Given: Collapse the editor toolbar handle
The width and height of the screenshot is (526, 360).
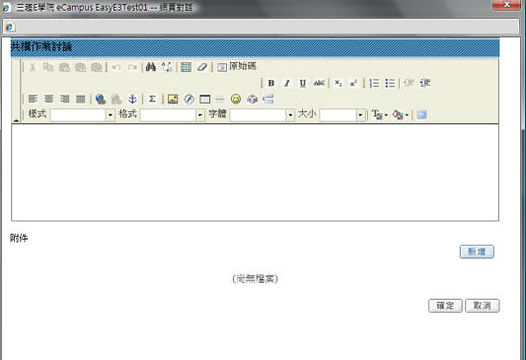Looking at the screenshot, I should pyautogui.click(x=16, y=120).
